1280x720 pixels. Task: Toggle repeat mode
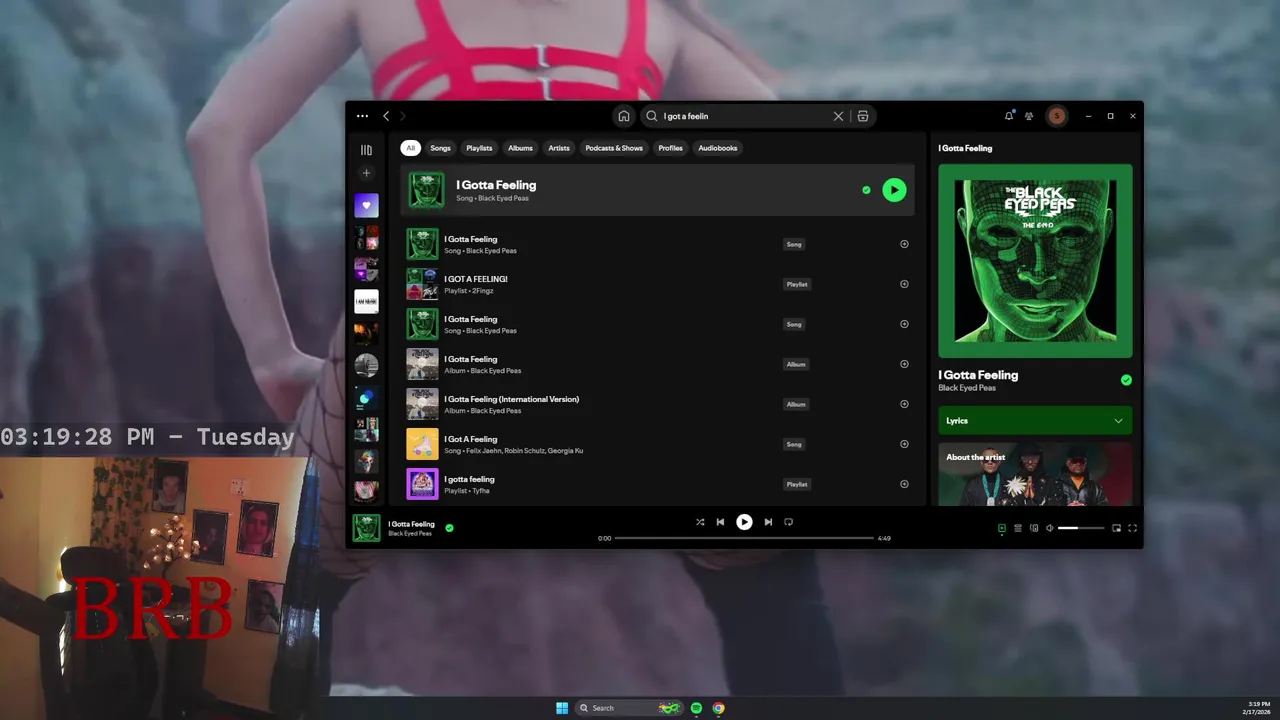pyautogui.click(x=788, y=522)
